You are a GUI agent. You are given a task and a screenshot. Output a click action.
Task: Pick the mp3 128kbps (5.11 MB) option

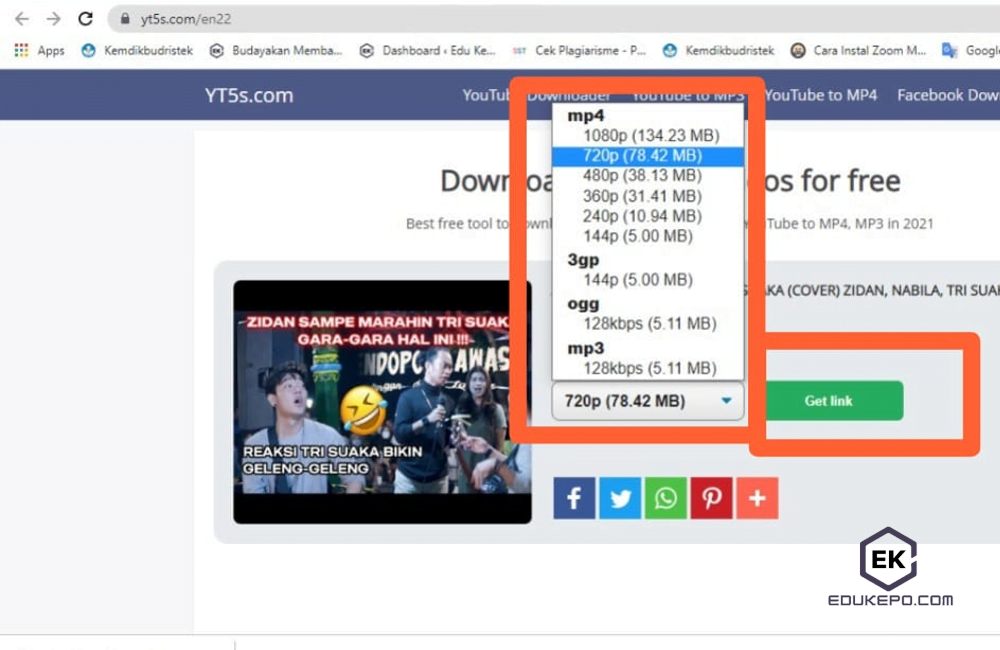click(x=649, y=367)
